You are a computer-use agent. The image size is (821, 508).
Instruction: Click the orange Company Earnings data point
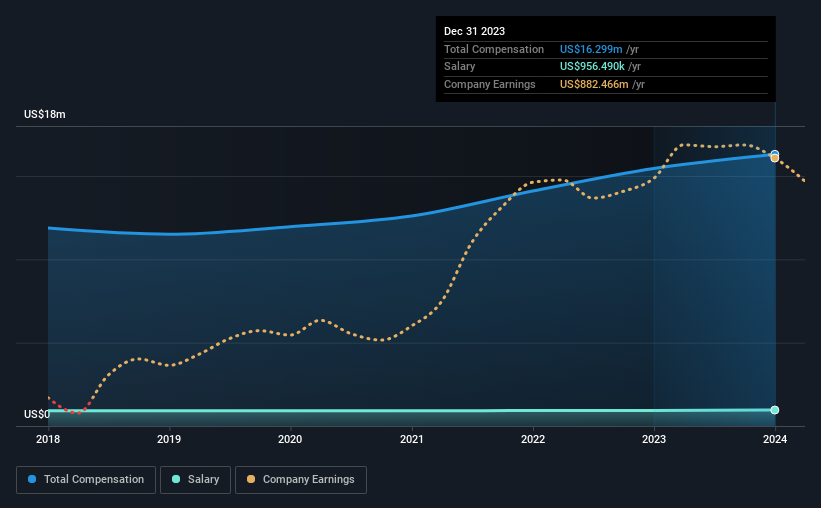point(774,158)
